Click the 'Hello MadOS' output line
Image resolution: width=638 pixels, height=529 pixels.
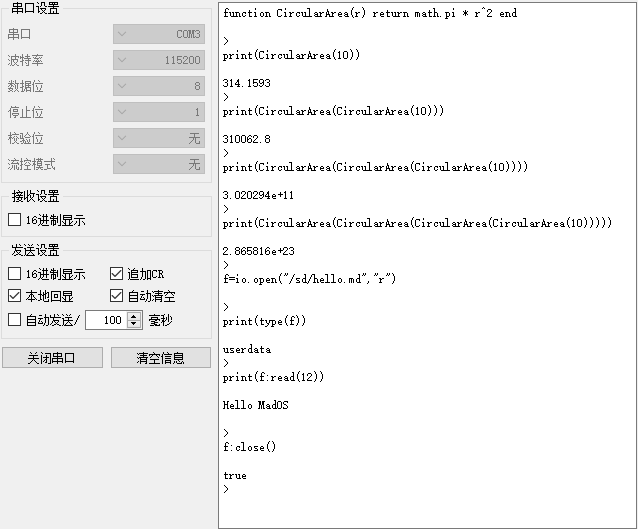tap(256, 405)
